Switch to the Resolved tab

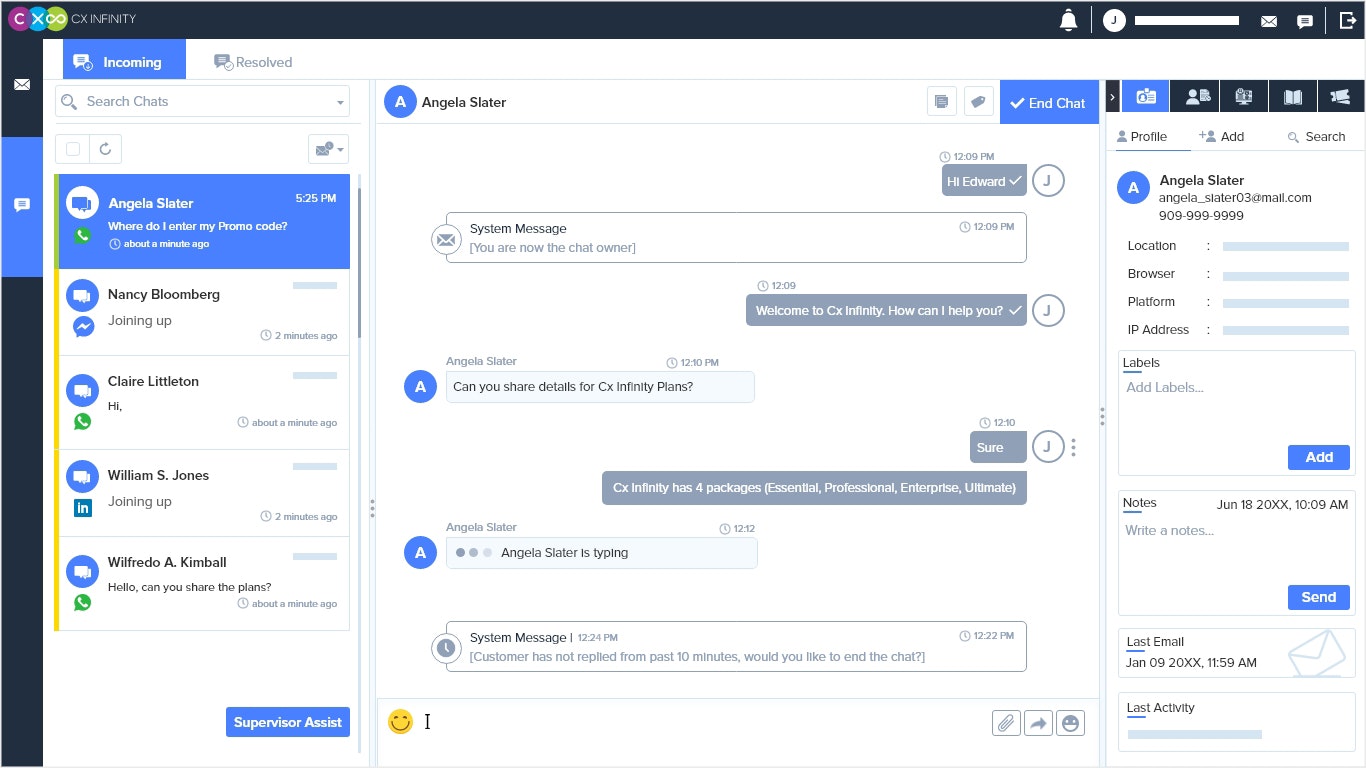253,62
